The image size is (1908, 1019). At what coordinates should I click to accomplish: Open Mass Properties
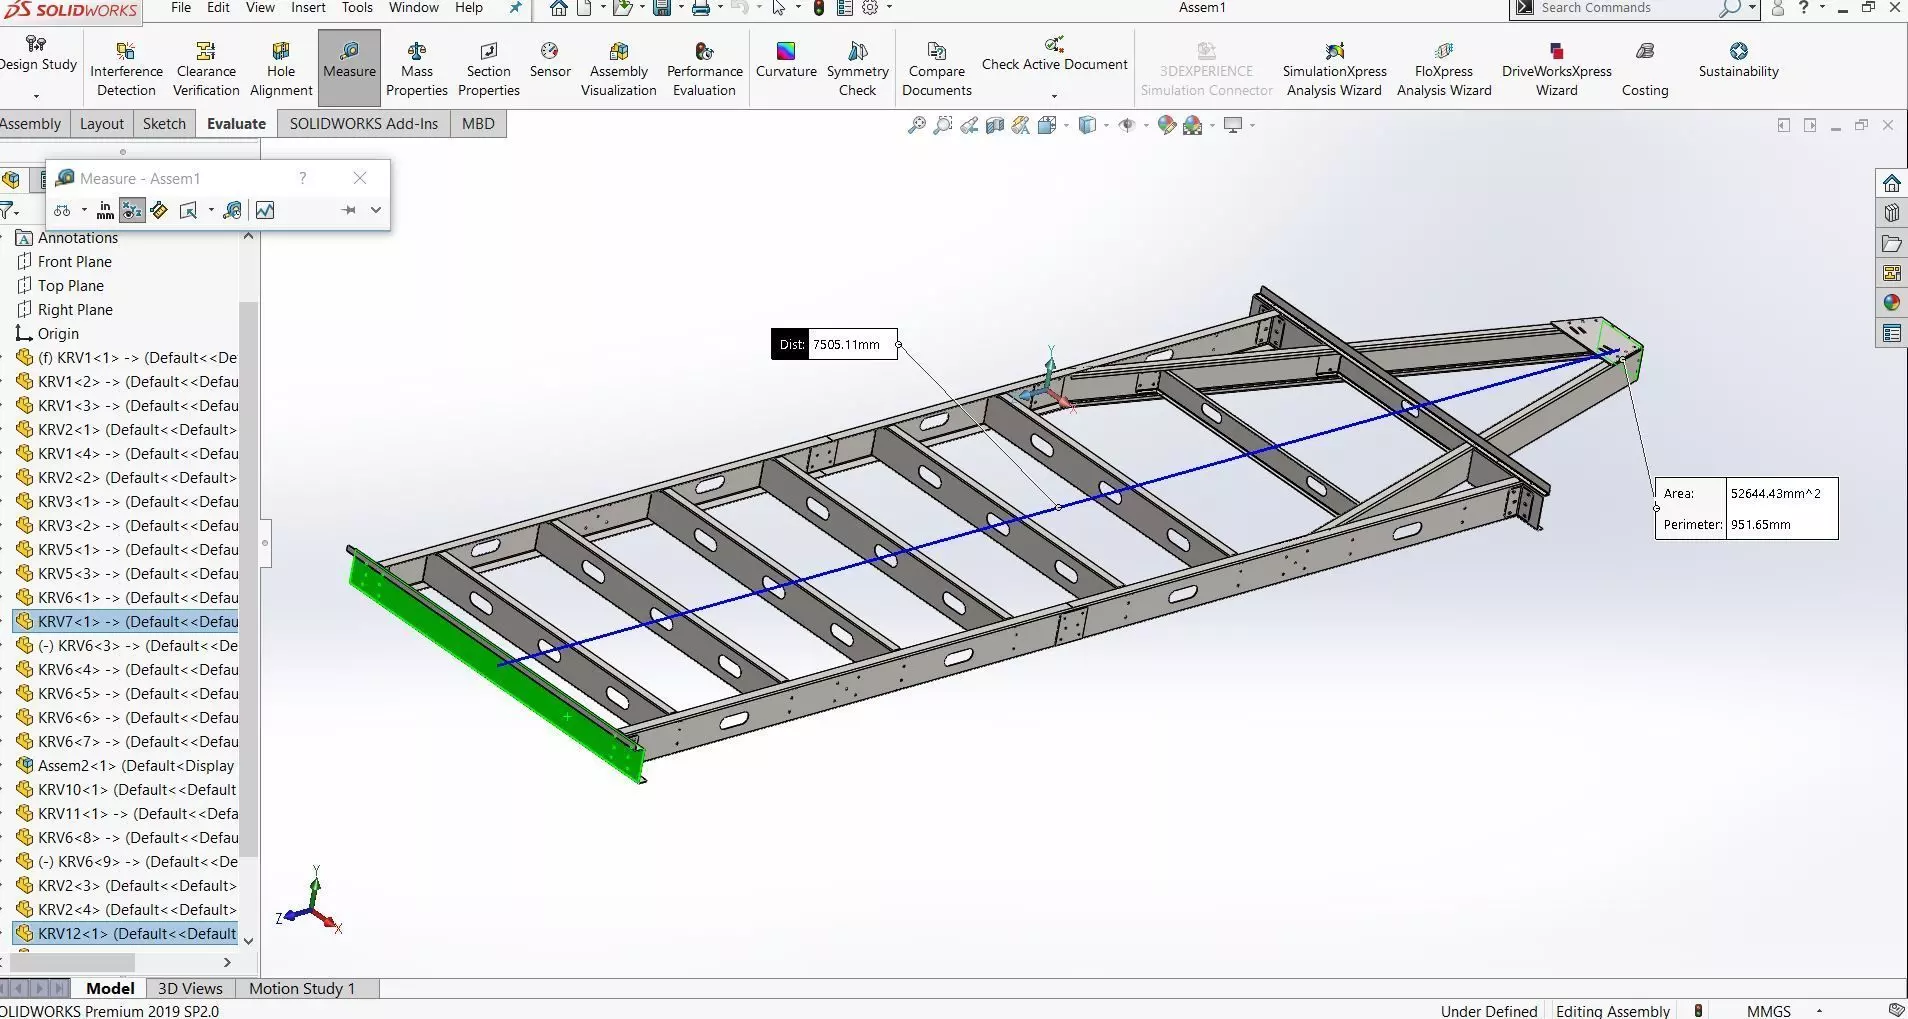pos(417,69)
